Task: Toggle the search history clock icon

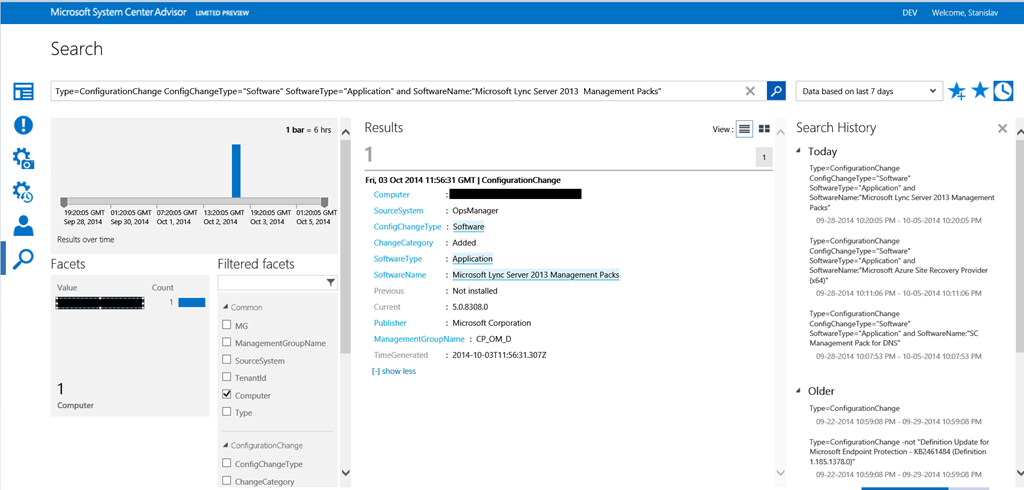Action: click(1002, 91)
